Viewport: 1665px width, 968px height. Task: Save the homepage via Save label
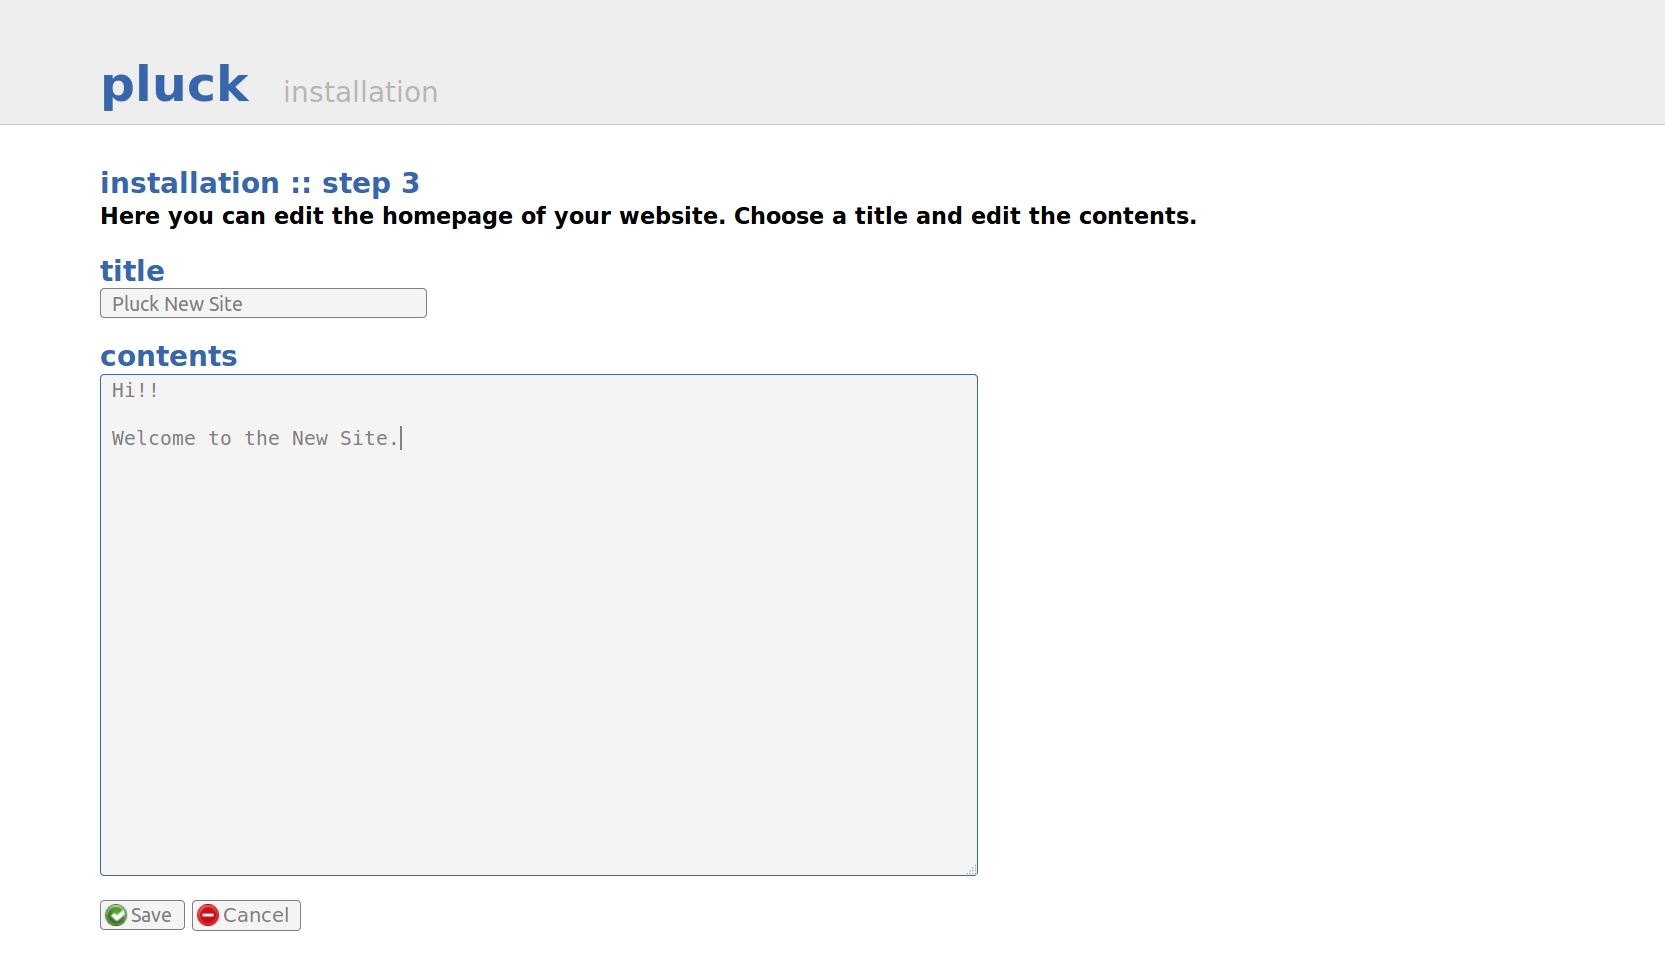[151, 915]
